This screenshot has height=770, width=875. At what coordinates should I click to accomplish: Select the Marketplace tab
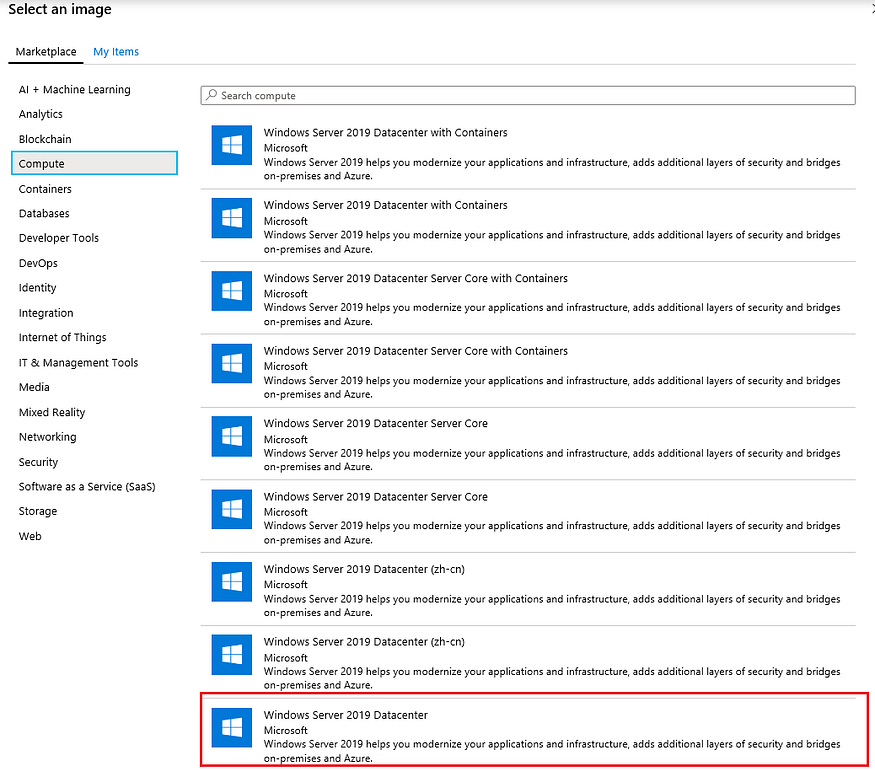pos(45,51)
